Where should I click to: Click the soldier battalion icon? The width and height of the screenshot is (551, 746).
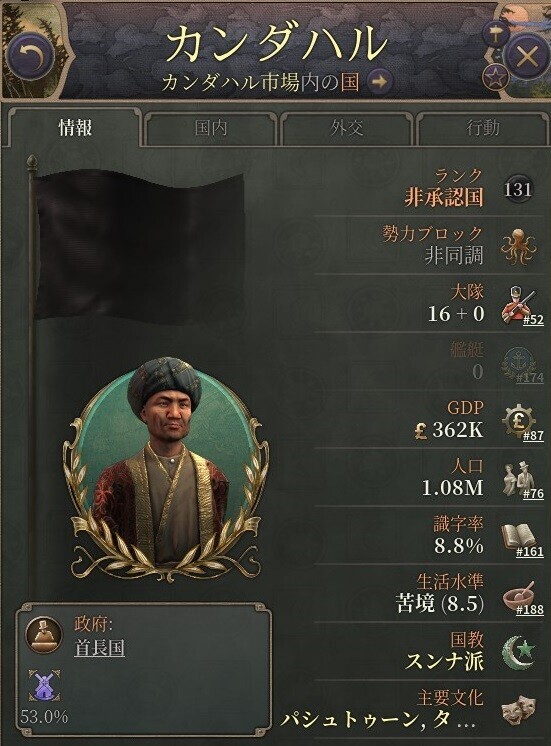click(519, 304)
